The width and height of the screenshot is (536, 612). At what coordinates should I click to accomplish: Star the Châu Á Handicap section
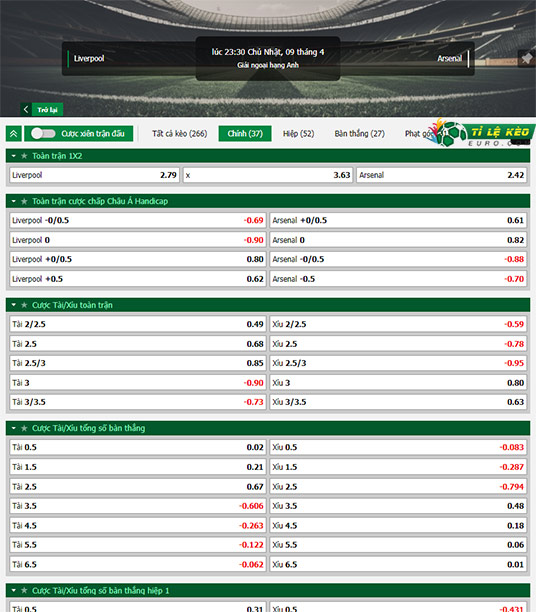24,201
